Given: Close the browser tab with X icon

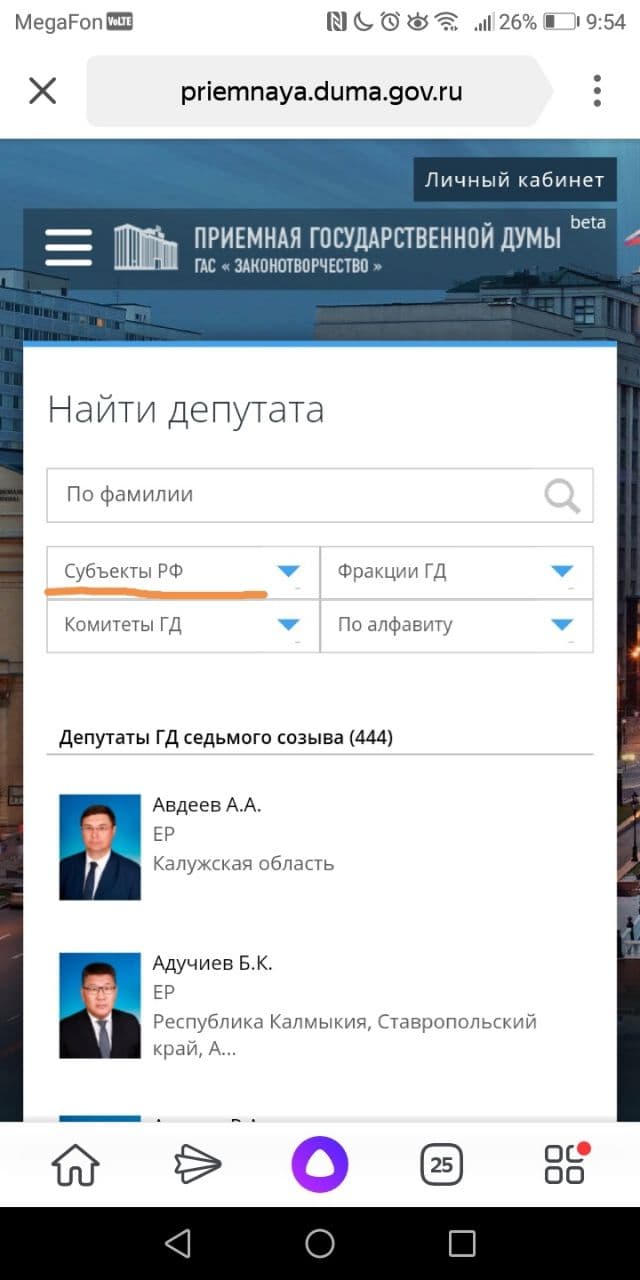Looking at the screenshot, I should click(42, 91).
